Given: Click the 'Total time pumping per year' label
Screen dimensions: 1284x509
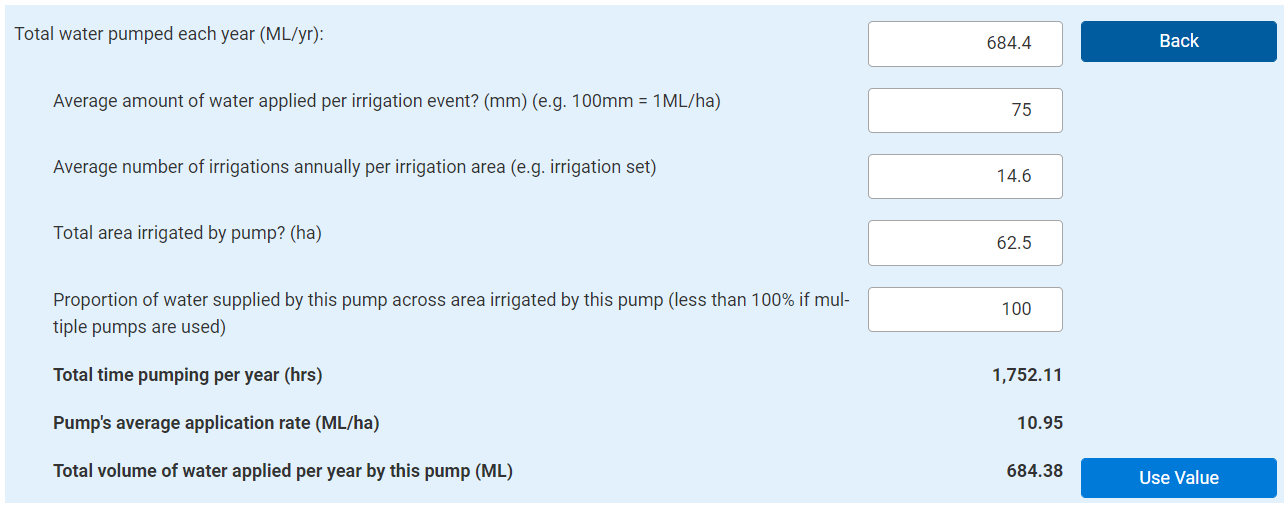Looking at the screenshot, I should 187,376.
